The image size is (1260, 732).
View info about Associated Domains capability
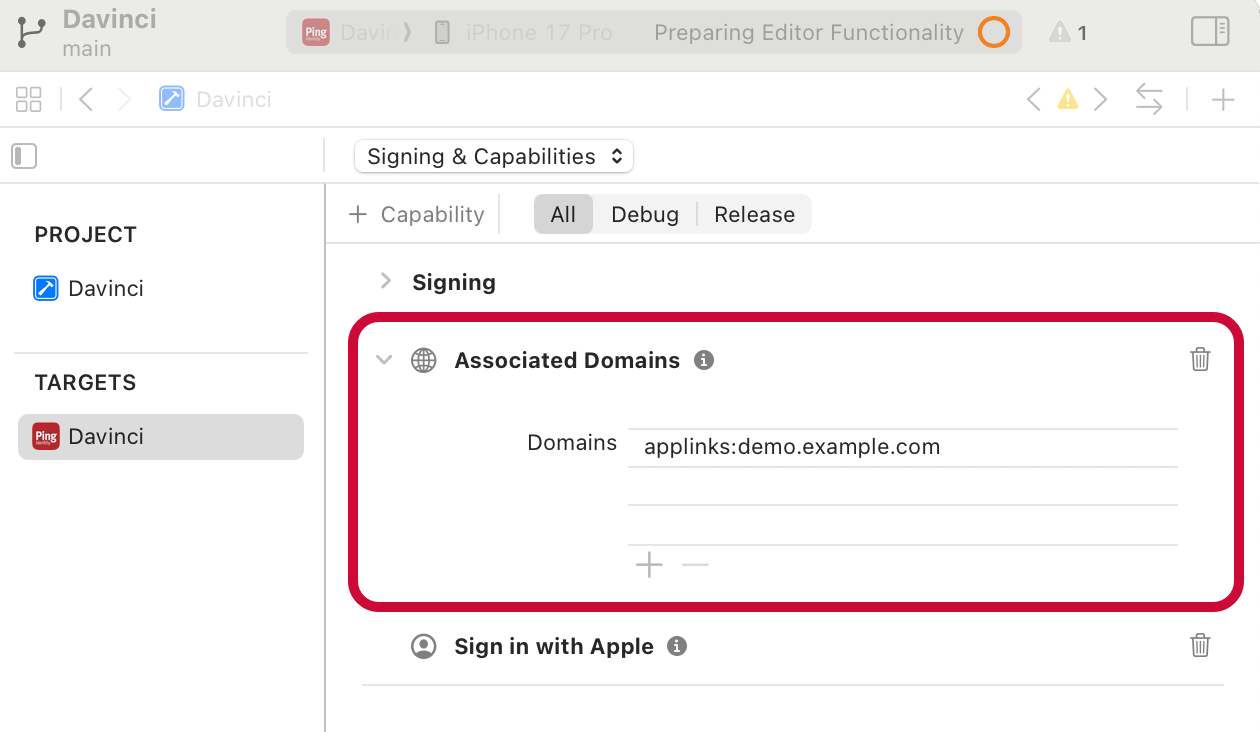click(703, 360)
